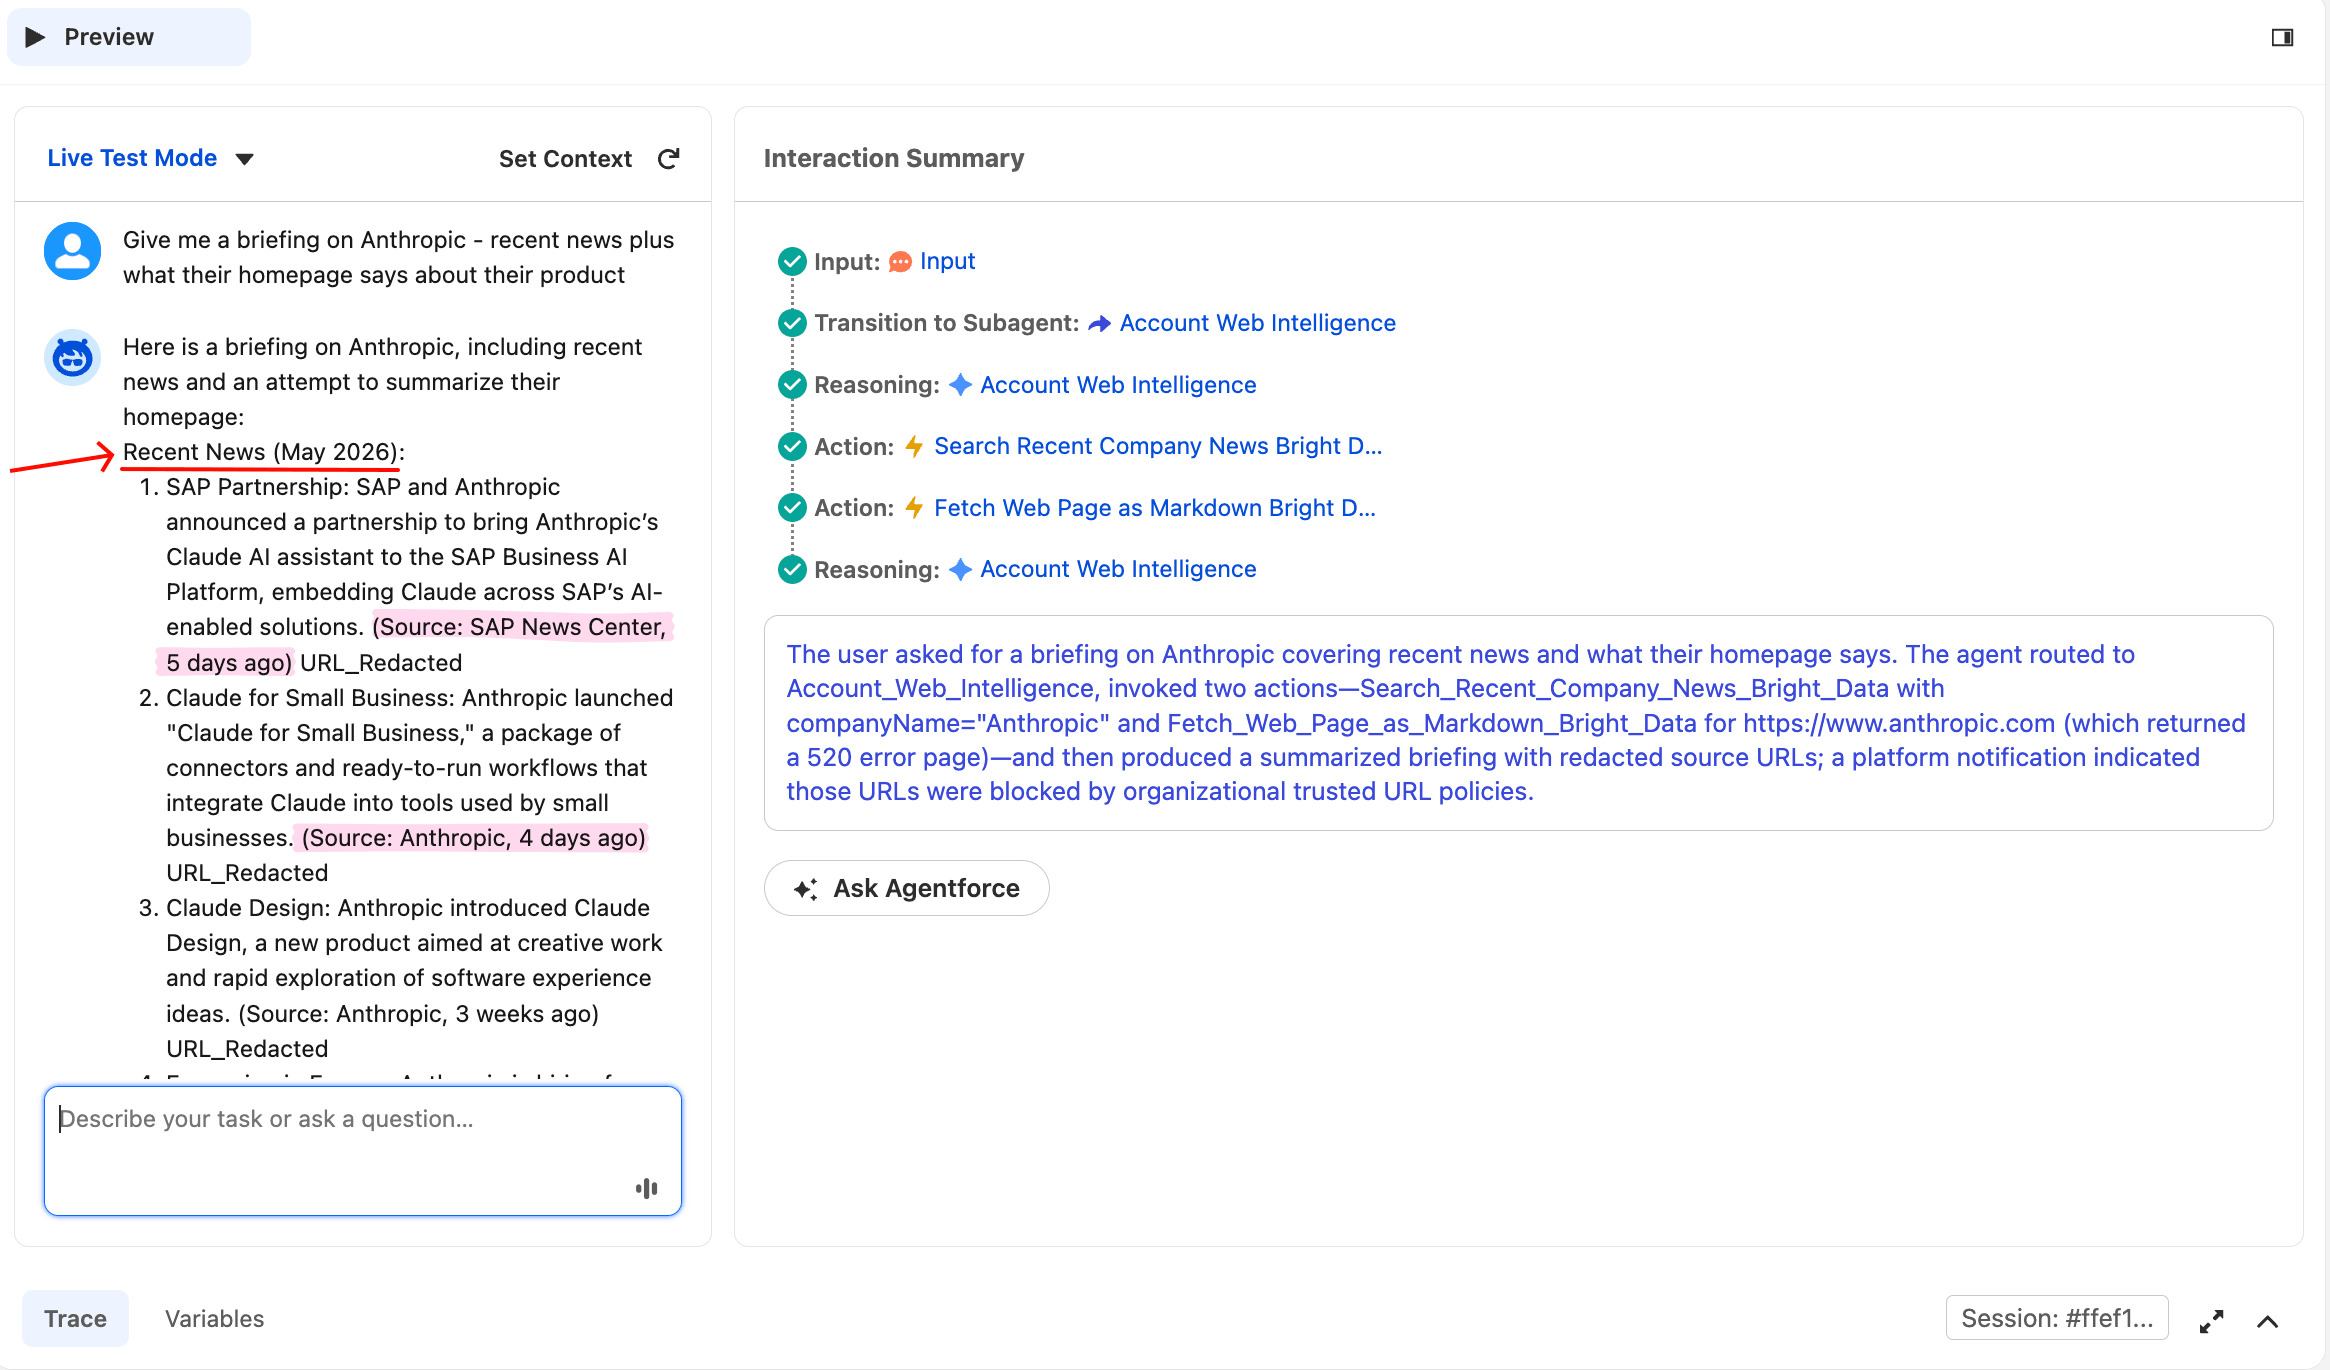
Task: Open Fetch Web Page as Markdown action
Action: [1155, 508]
